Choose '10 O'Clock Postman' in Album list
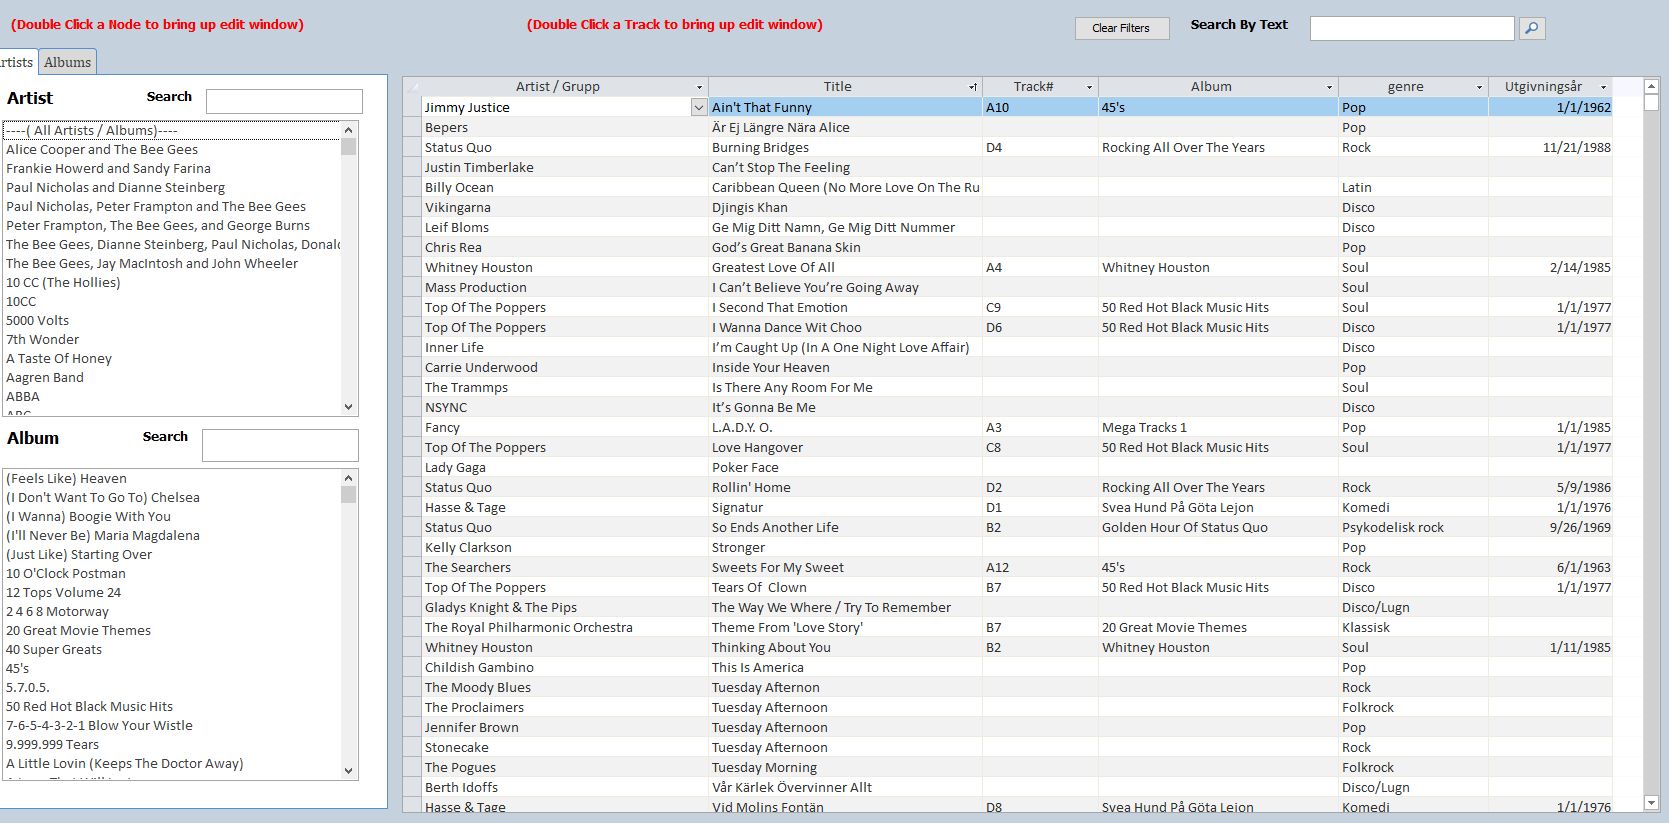1669x823 pixels. tap(172, 573)
